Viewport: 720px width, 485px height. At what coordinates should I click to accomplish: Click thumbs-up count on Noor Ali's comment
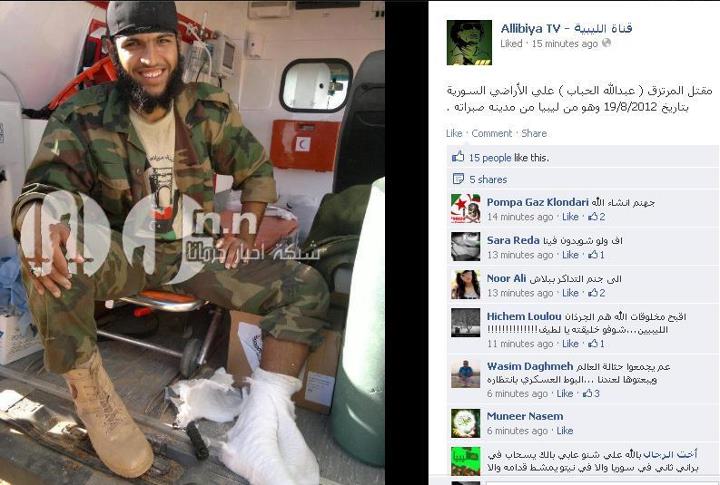597,293
